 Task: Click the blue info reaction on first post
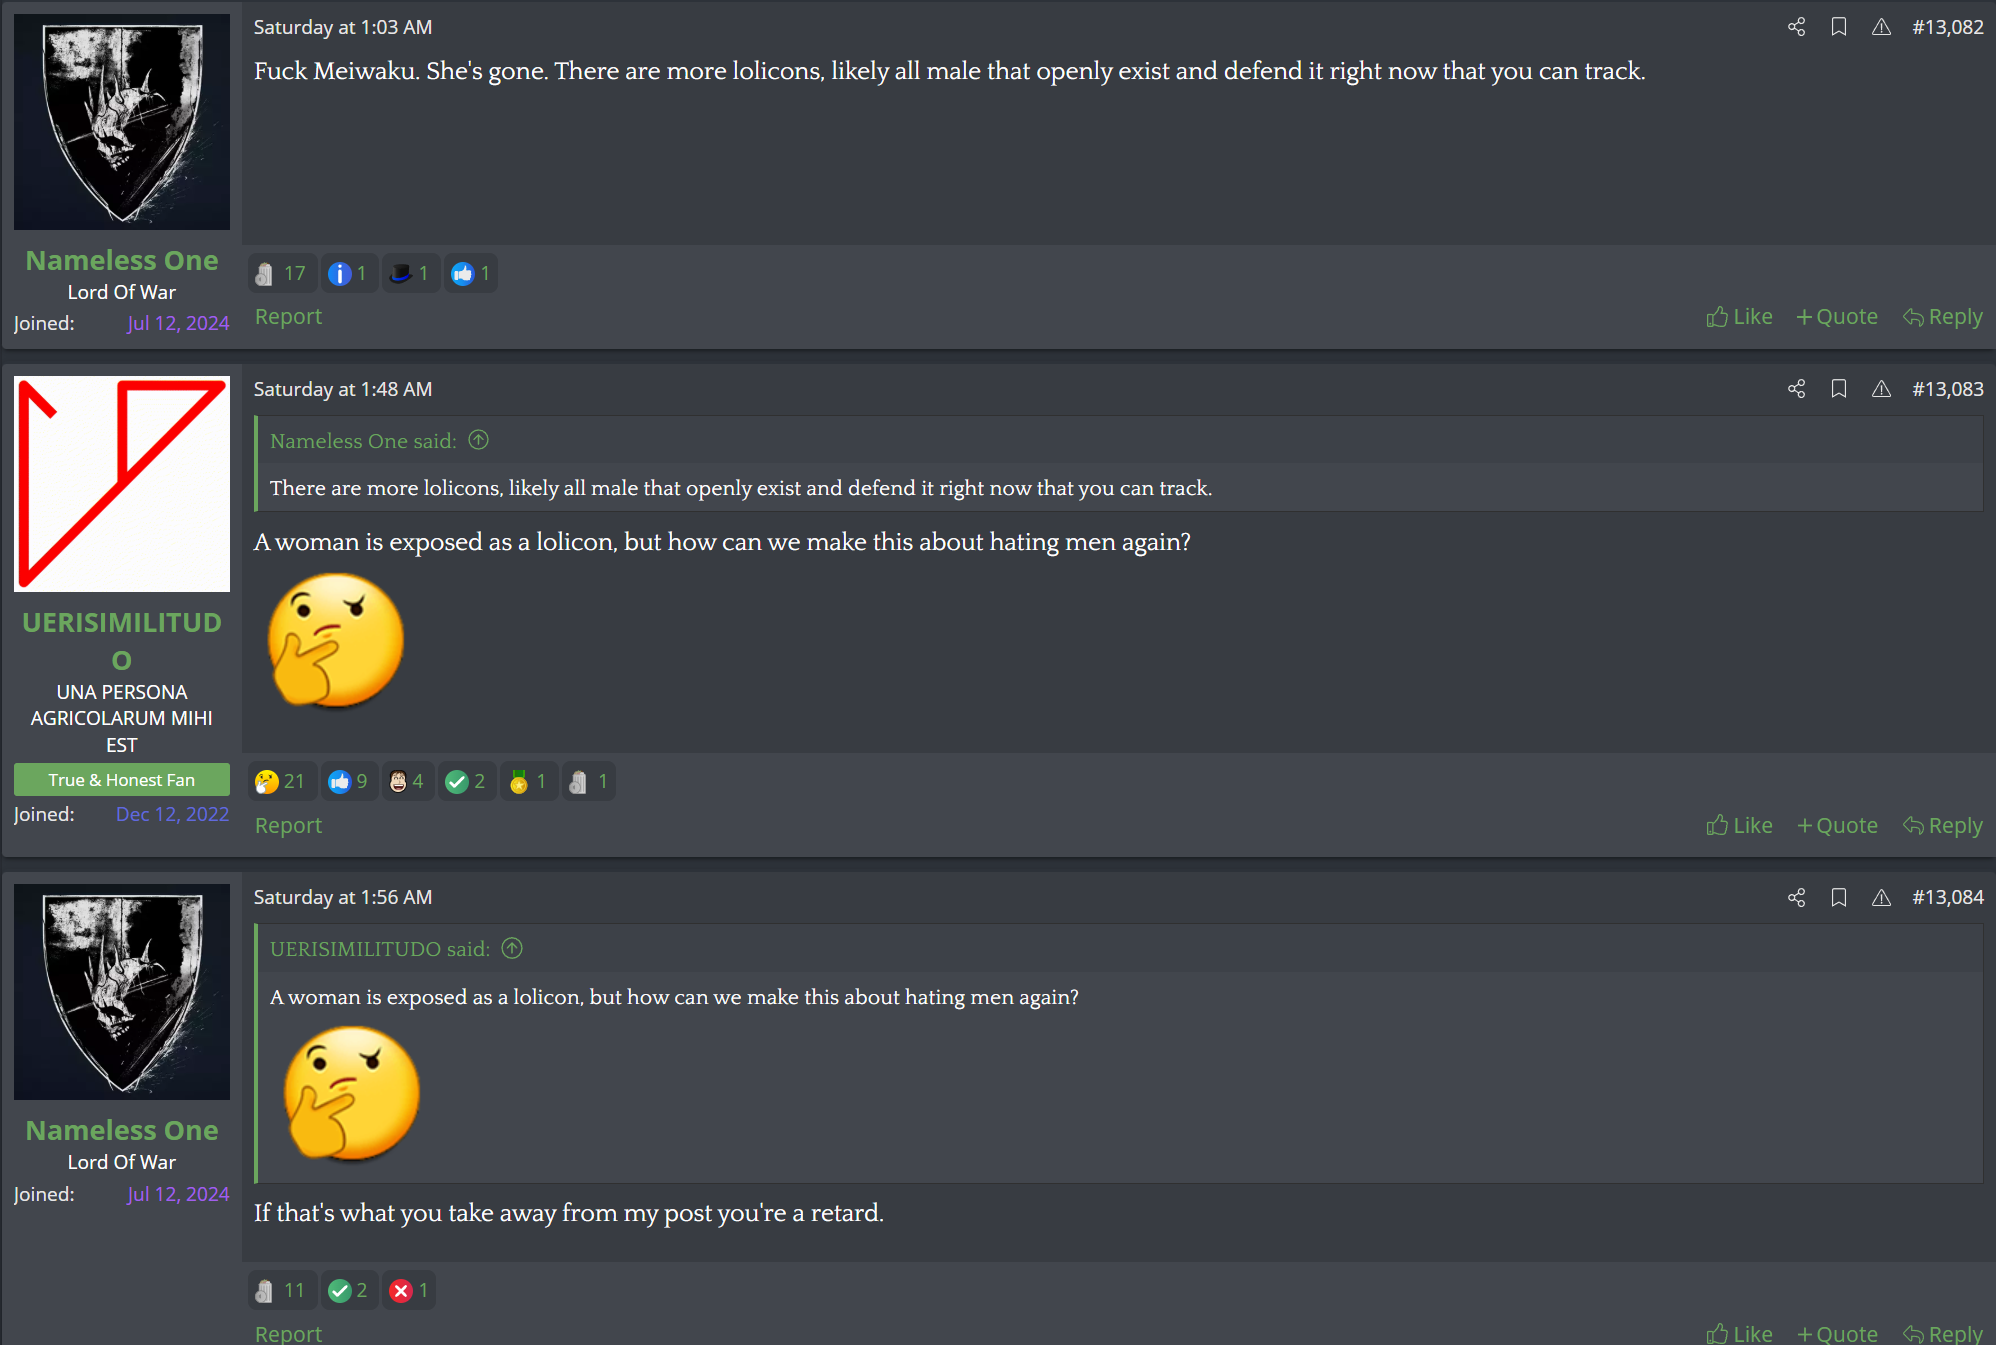coord(348,273)
